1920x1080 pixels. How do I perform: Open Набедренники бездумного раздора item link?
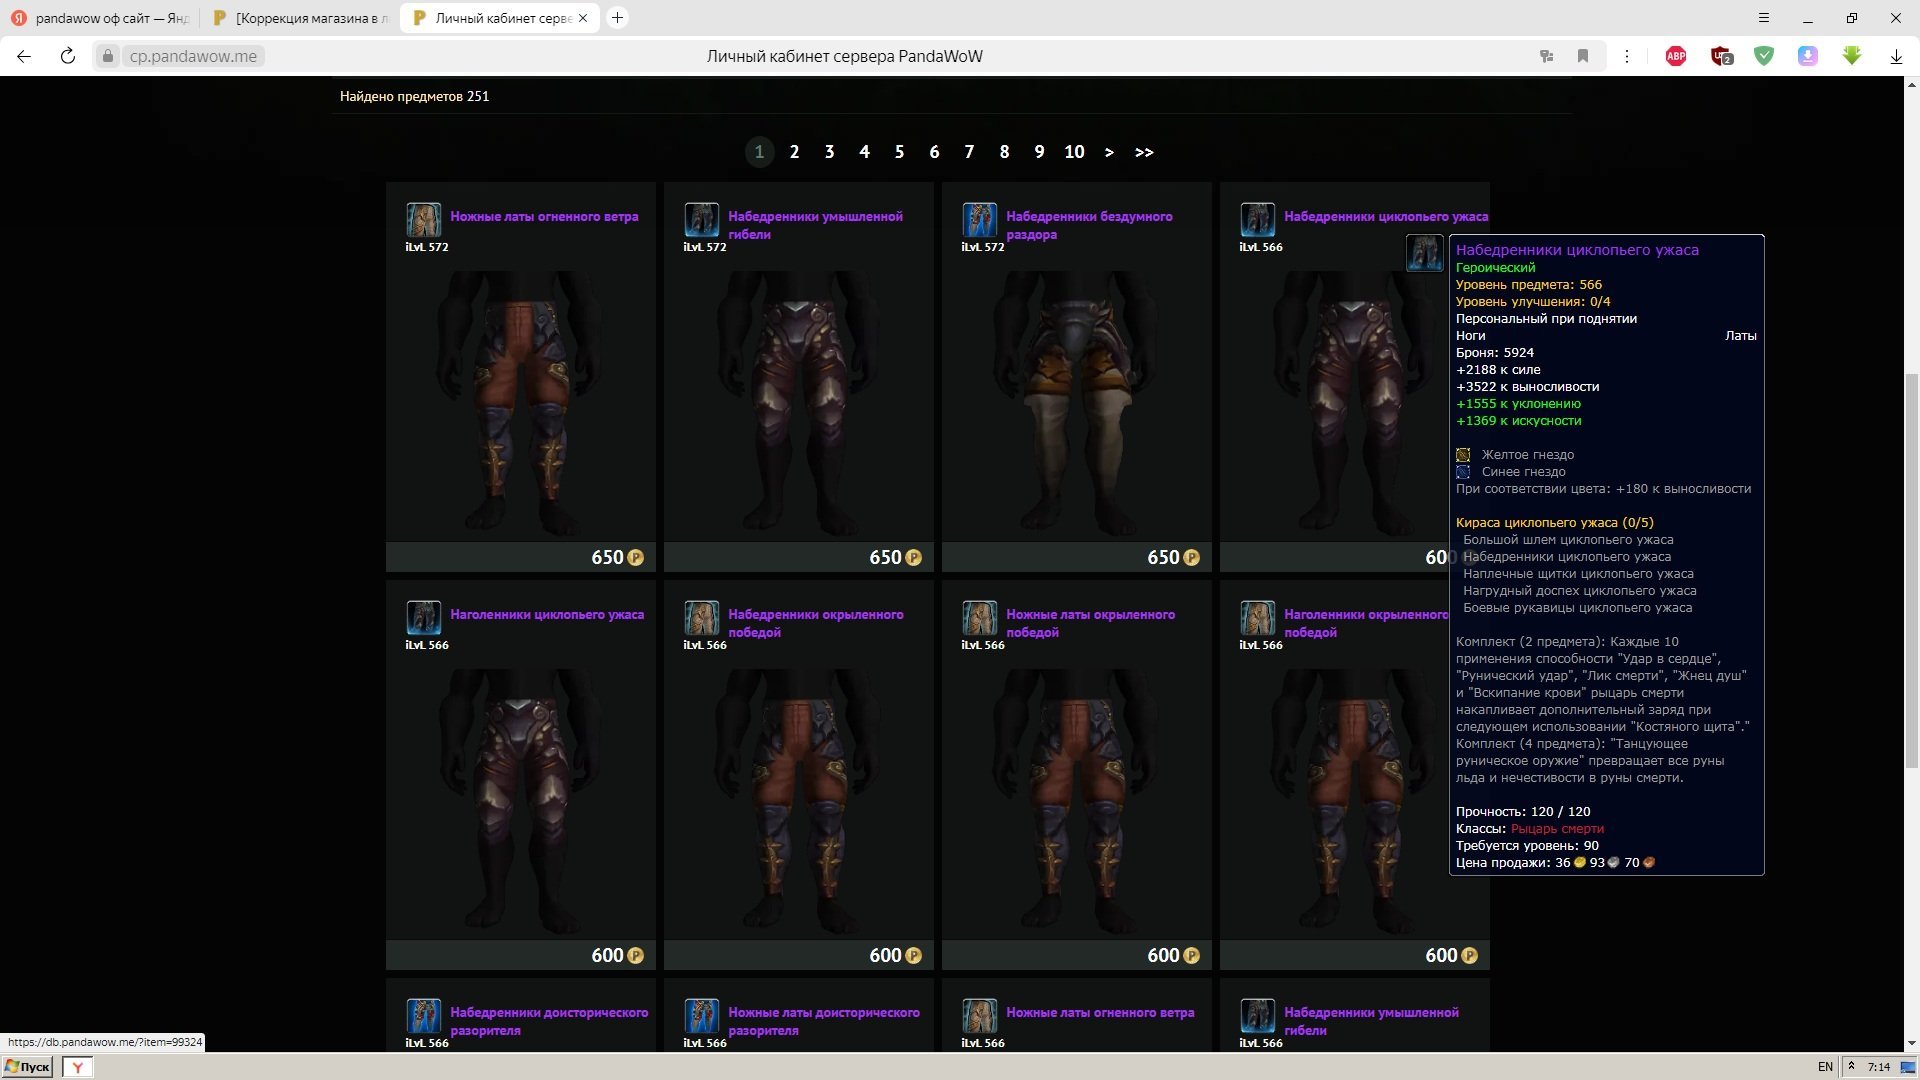pyautogui.click(x=1089, y=225)
